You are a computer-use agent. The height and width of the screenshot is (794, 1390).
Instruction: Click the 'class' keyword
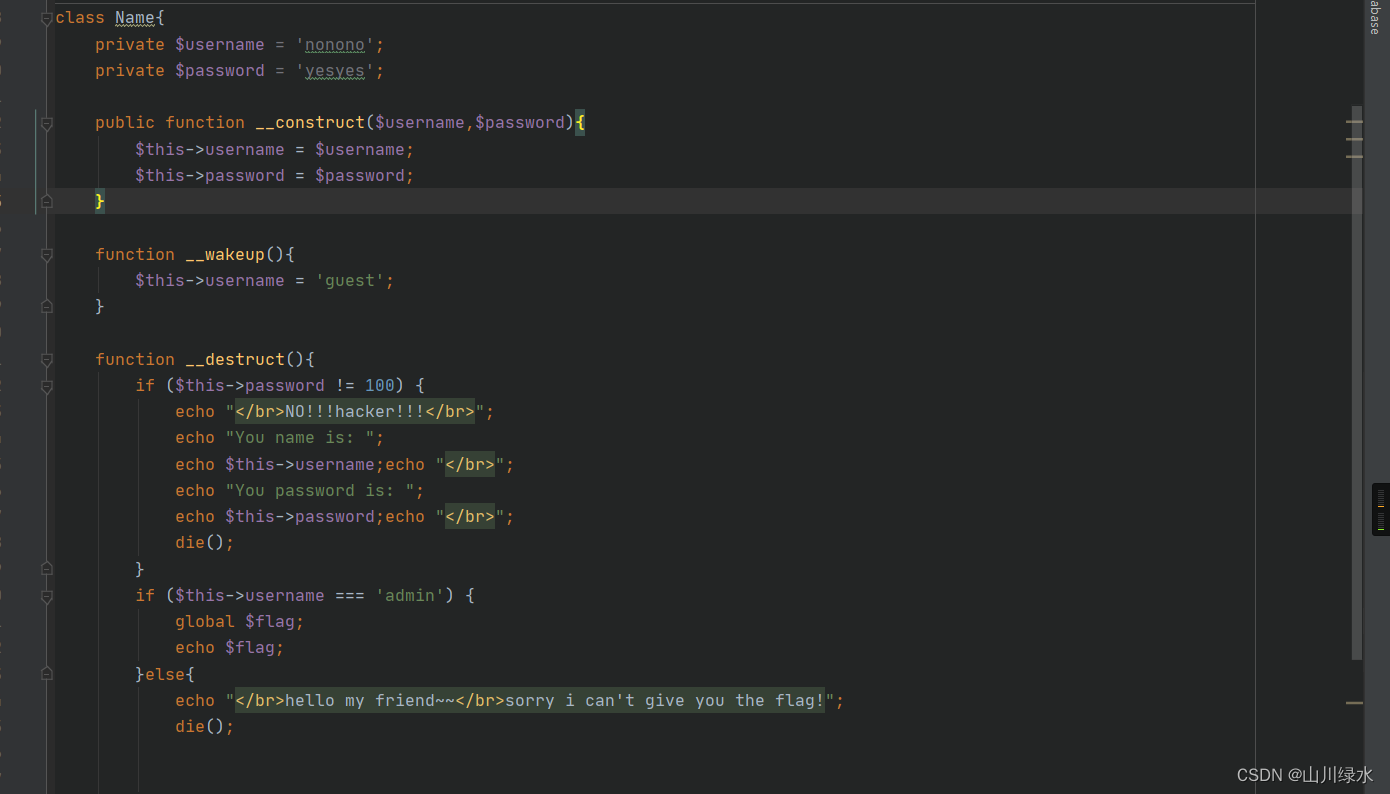pyautogui.click(x=80, y=18)
